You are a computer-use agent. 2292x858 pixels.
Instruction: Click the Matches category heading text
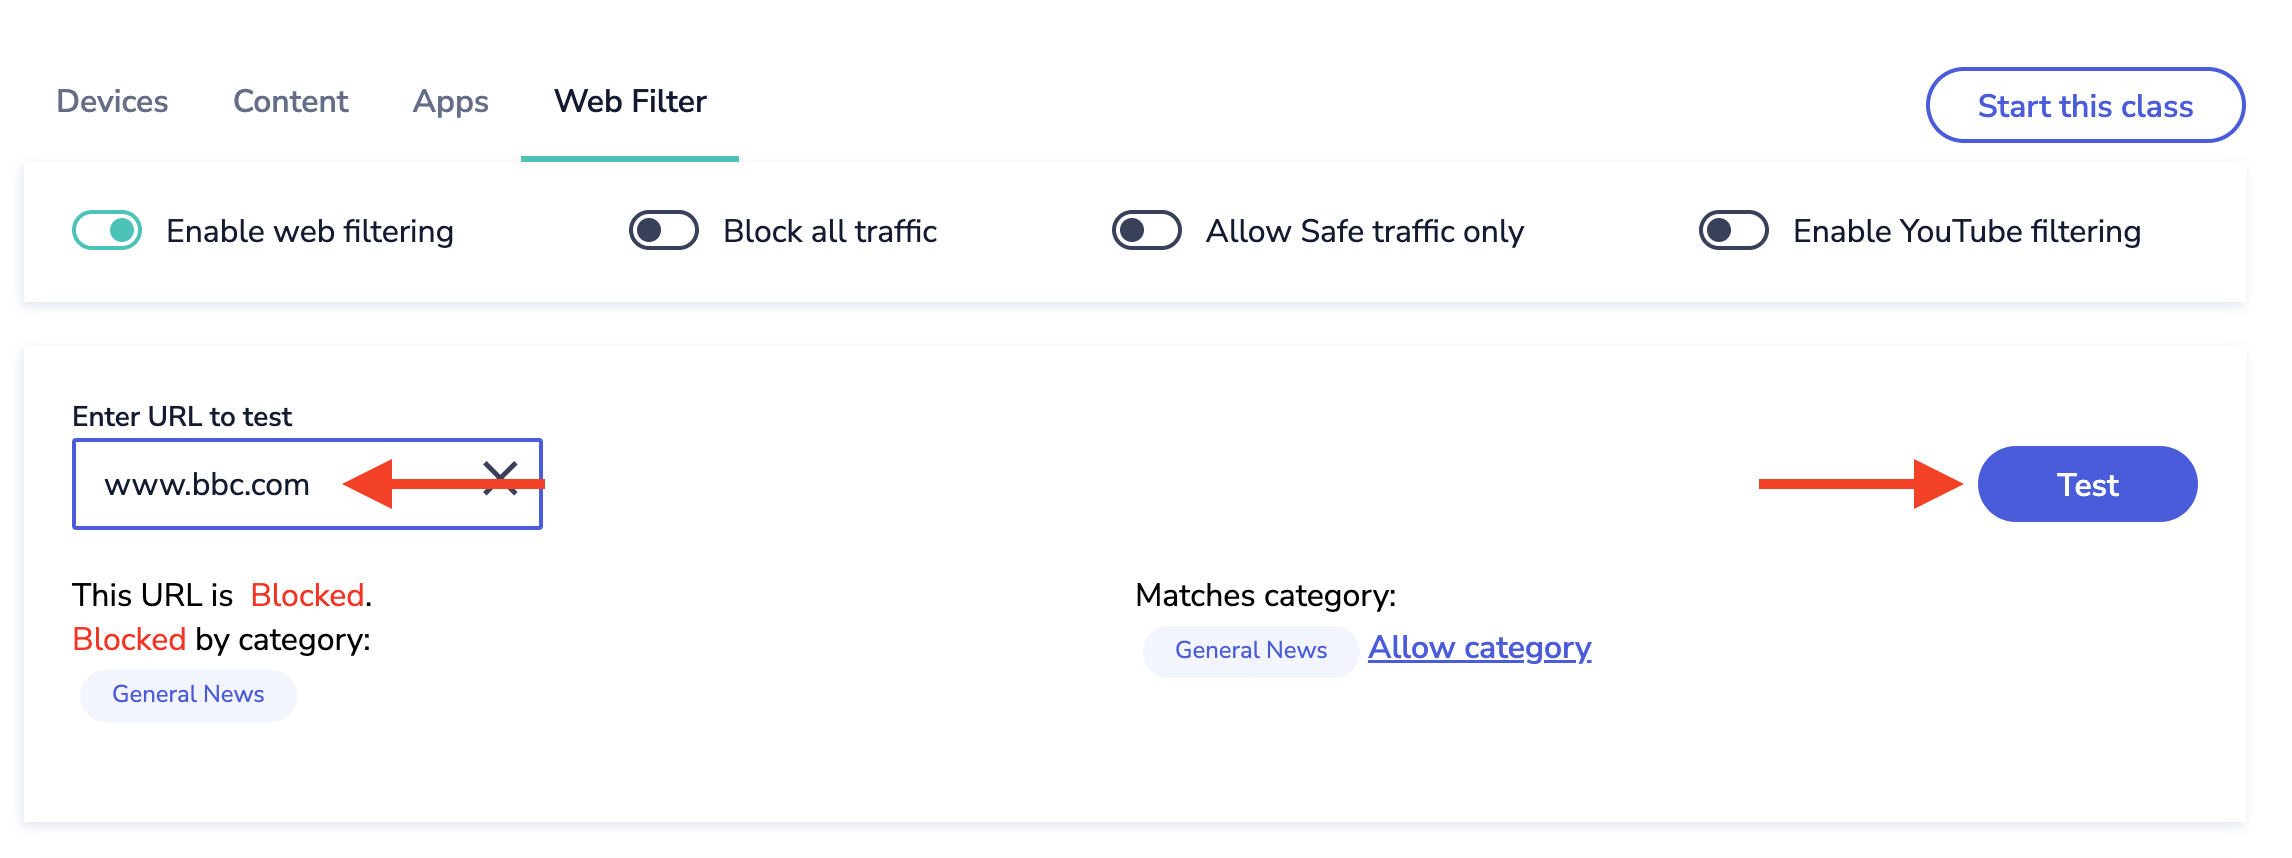click(1265, 596)
